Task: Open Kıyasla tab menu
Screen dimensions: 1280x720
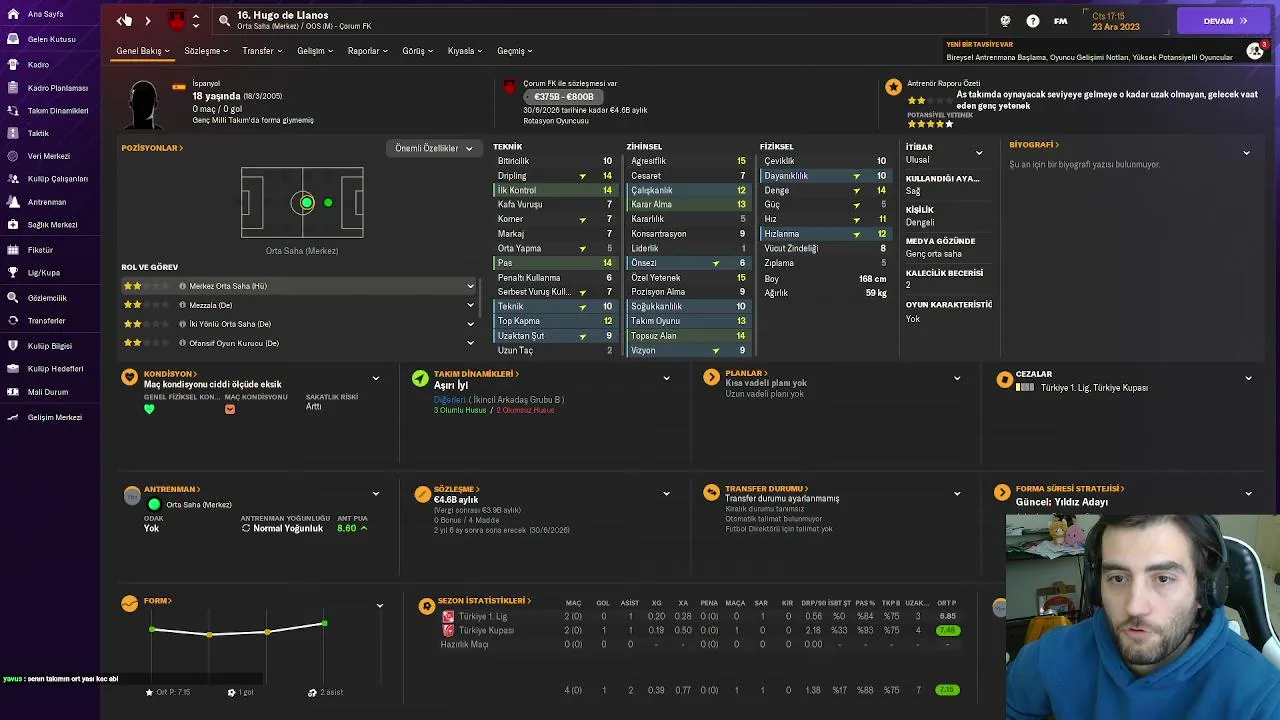Action: coord(465,51)
